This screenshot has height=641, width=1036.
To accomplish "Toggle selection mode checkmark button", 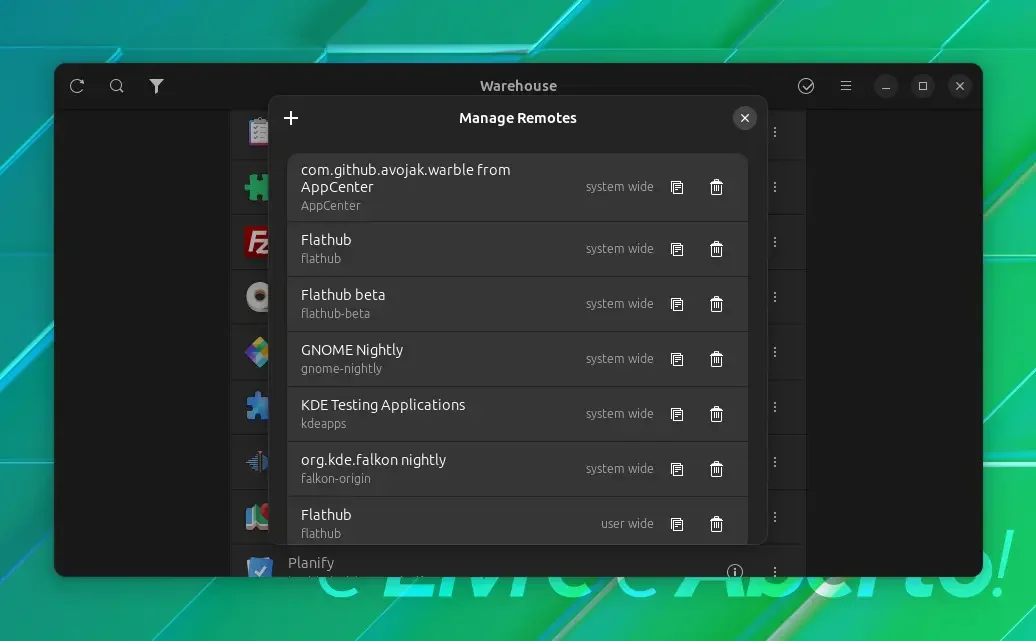I will (806, 86).
